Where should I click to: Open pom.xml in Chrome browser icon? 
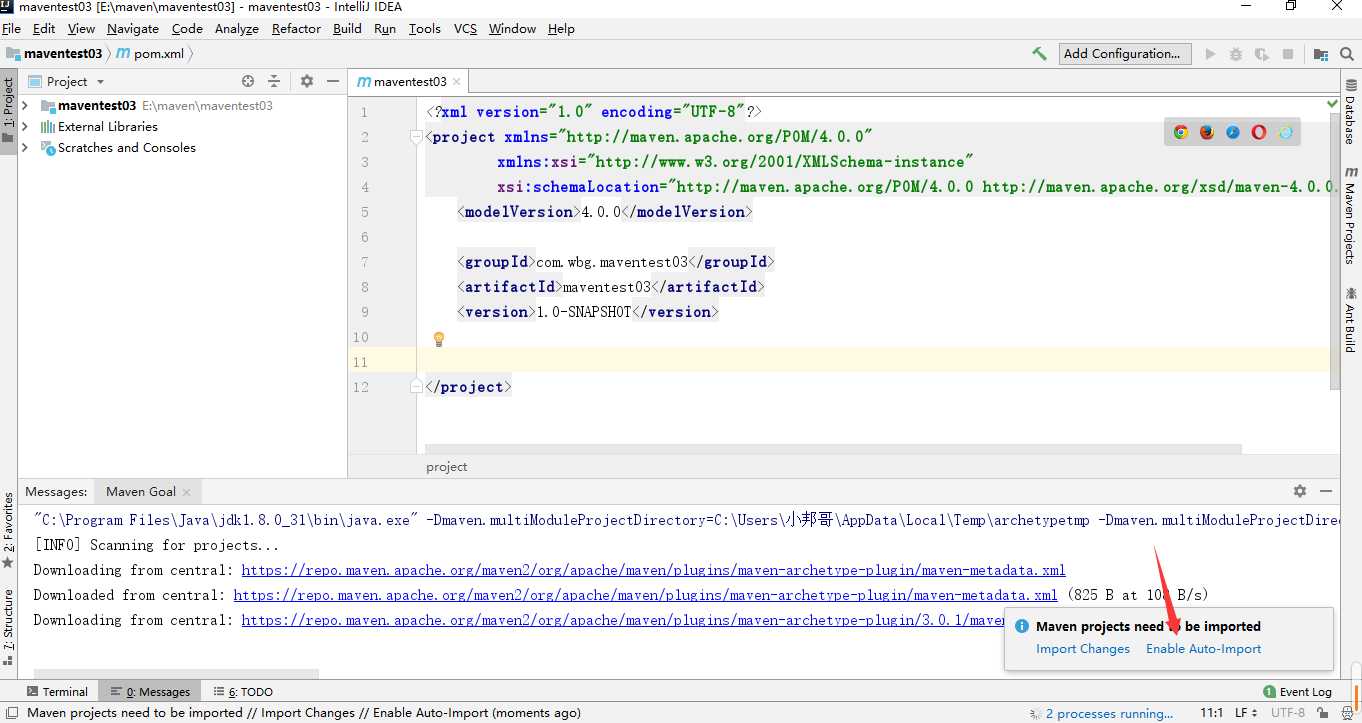(1181, 132)
